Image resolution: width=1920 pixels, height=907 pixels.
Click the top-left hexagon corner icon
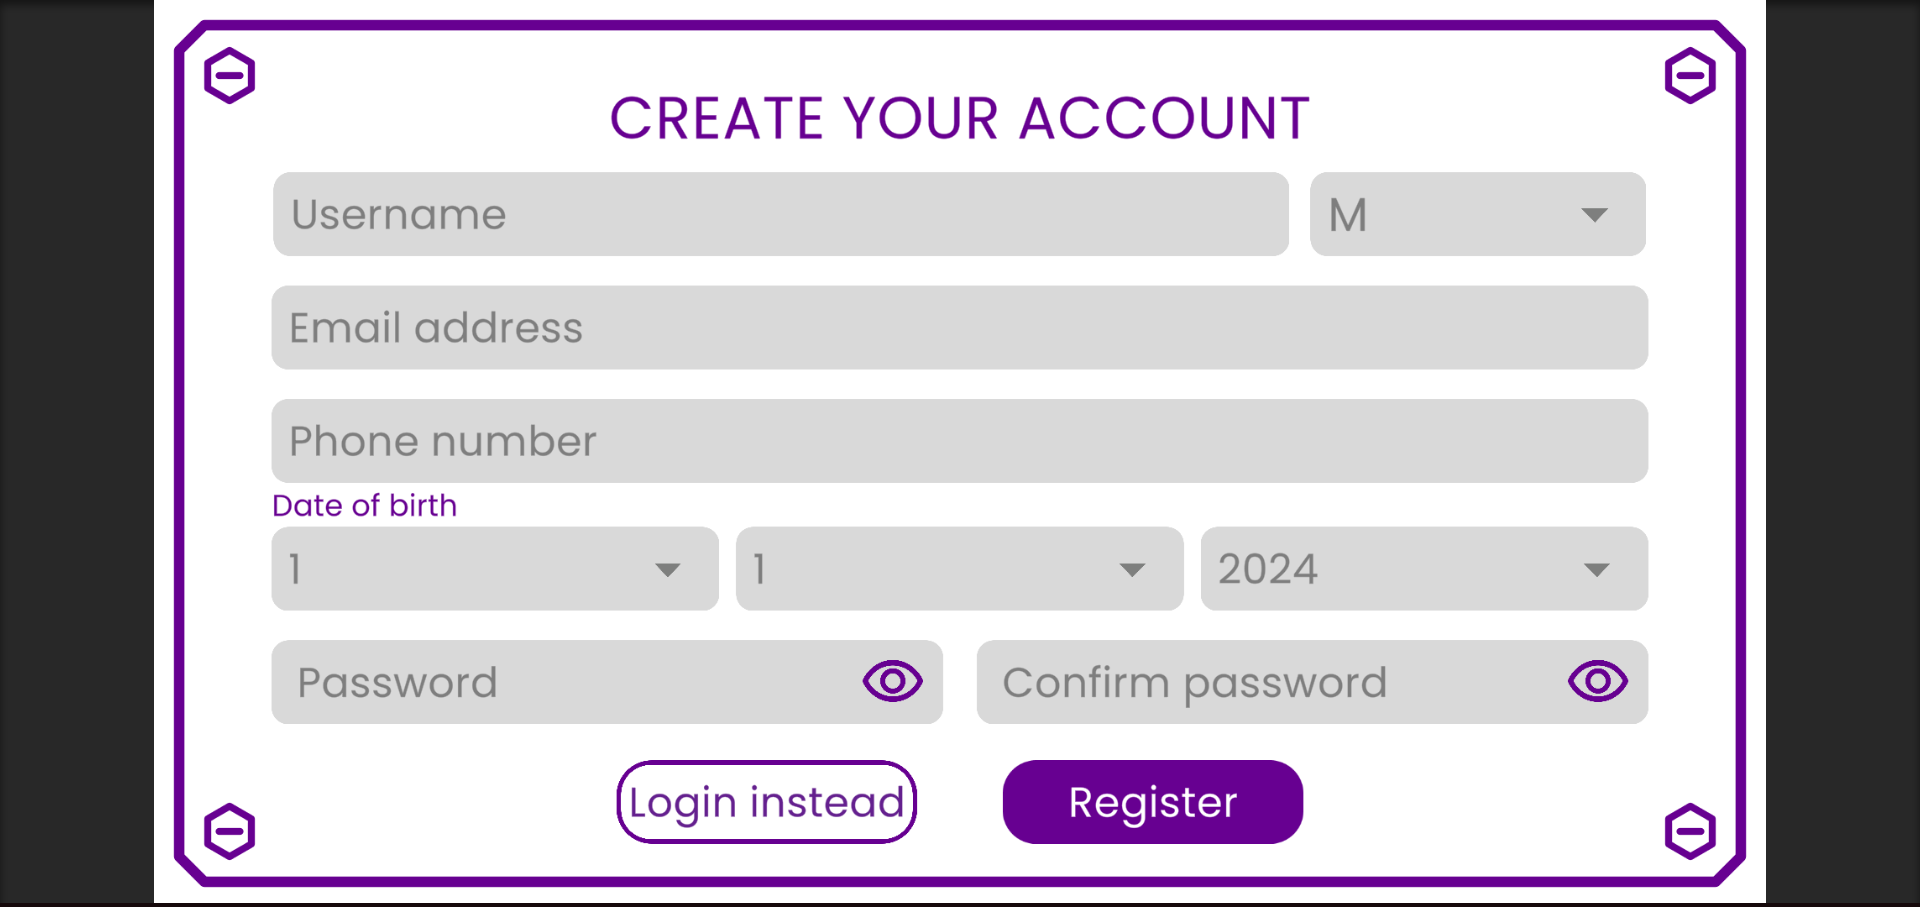(230, 75)
